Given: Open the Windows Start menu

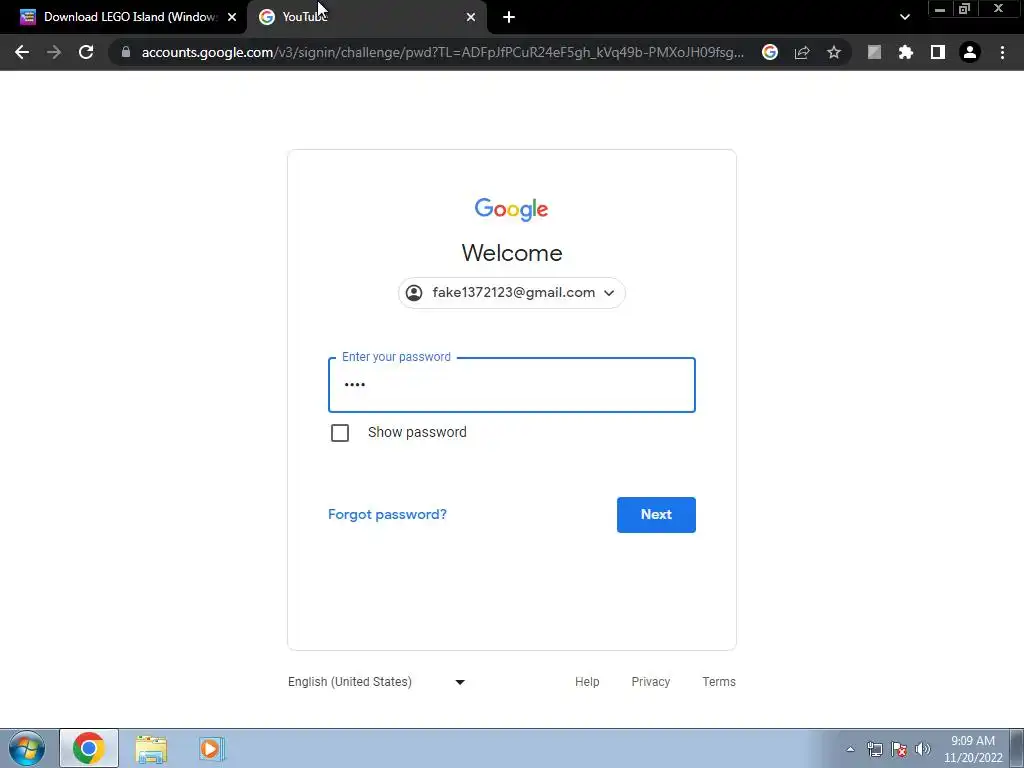Looking at the screenshot, I should 27,748.
